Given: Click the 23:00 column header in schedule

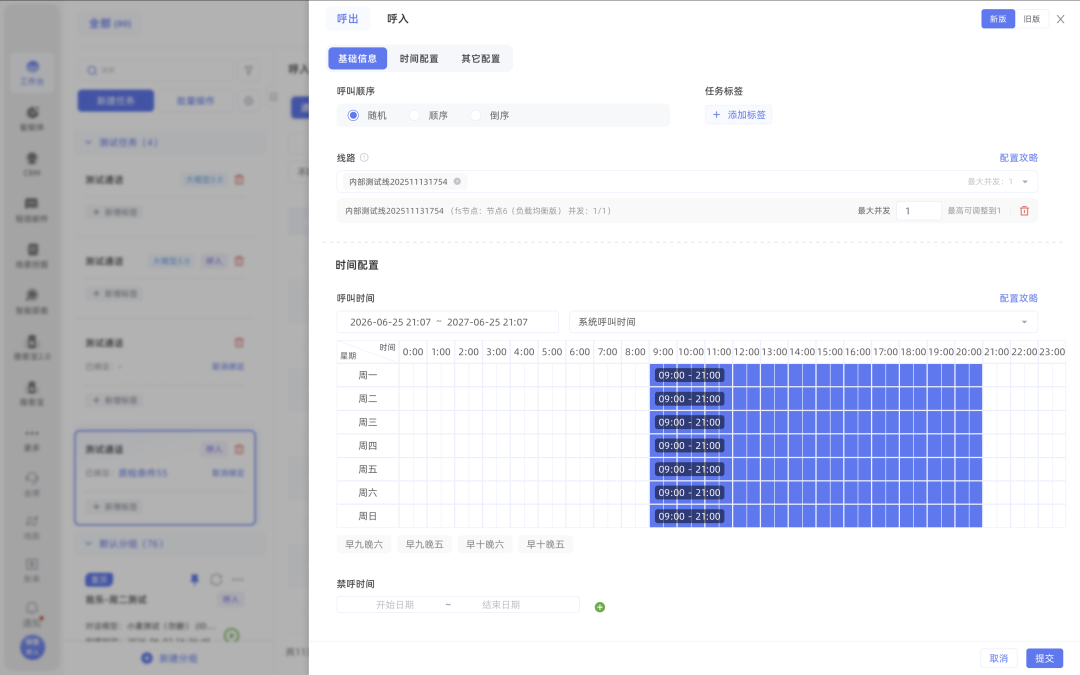Looking at the screenshot, I should 1052,352.
